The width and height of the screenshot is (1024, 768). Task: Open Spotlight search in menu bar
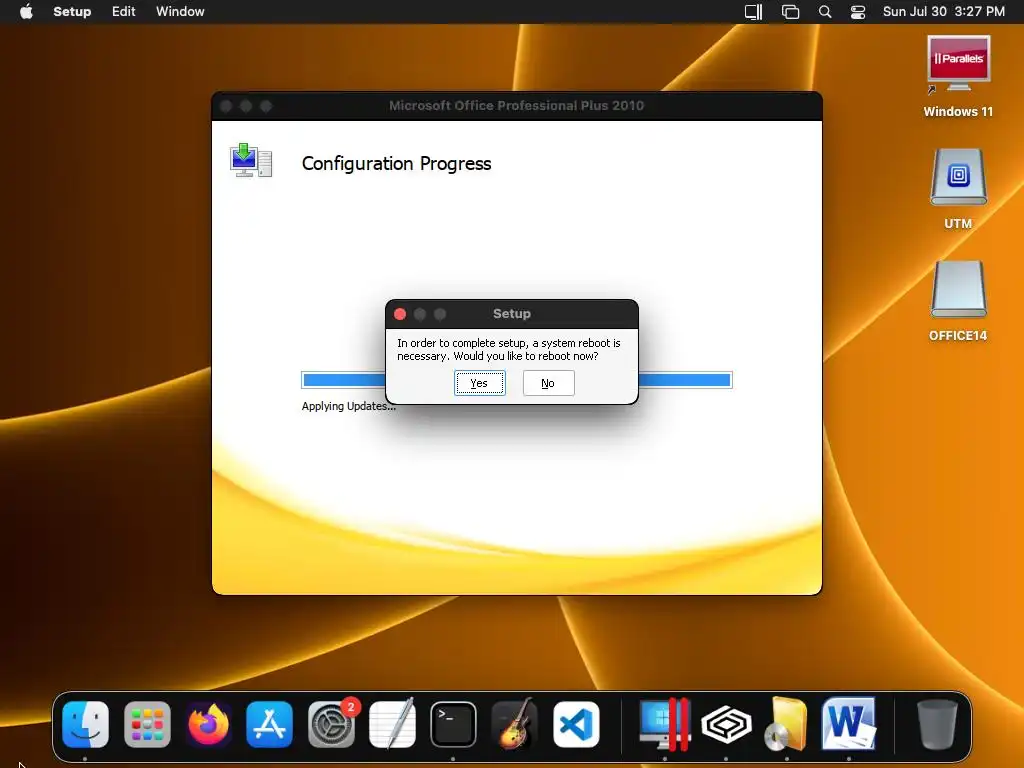click(825, 12)
